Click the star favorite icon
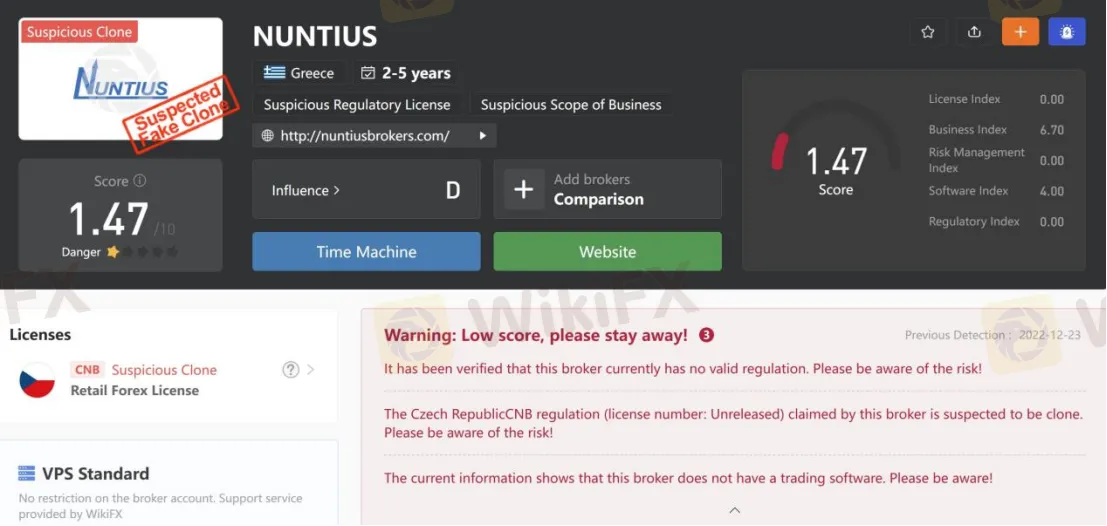This screenshot has width=1107, height=526. click(927, 32)
